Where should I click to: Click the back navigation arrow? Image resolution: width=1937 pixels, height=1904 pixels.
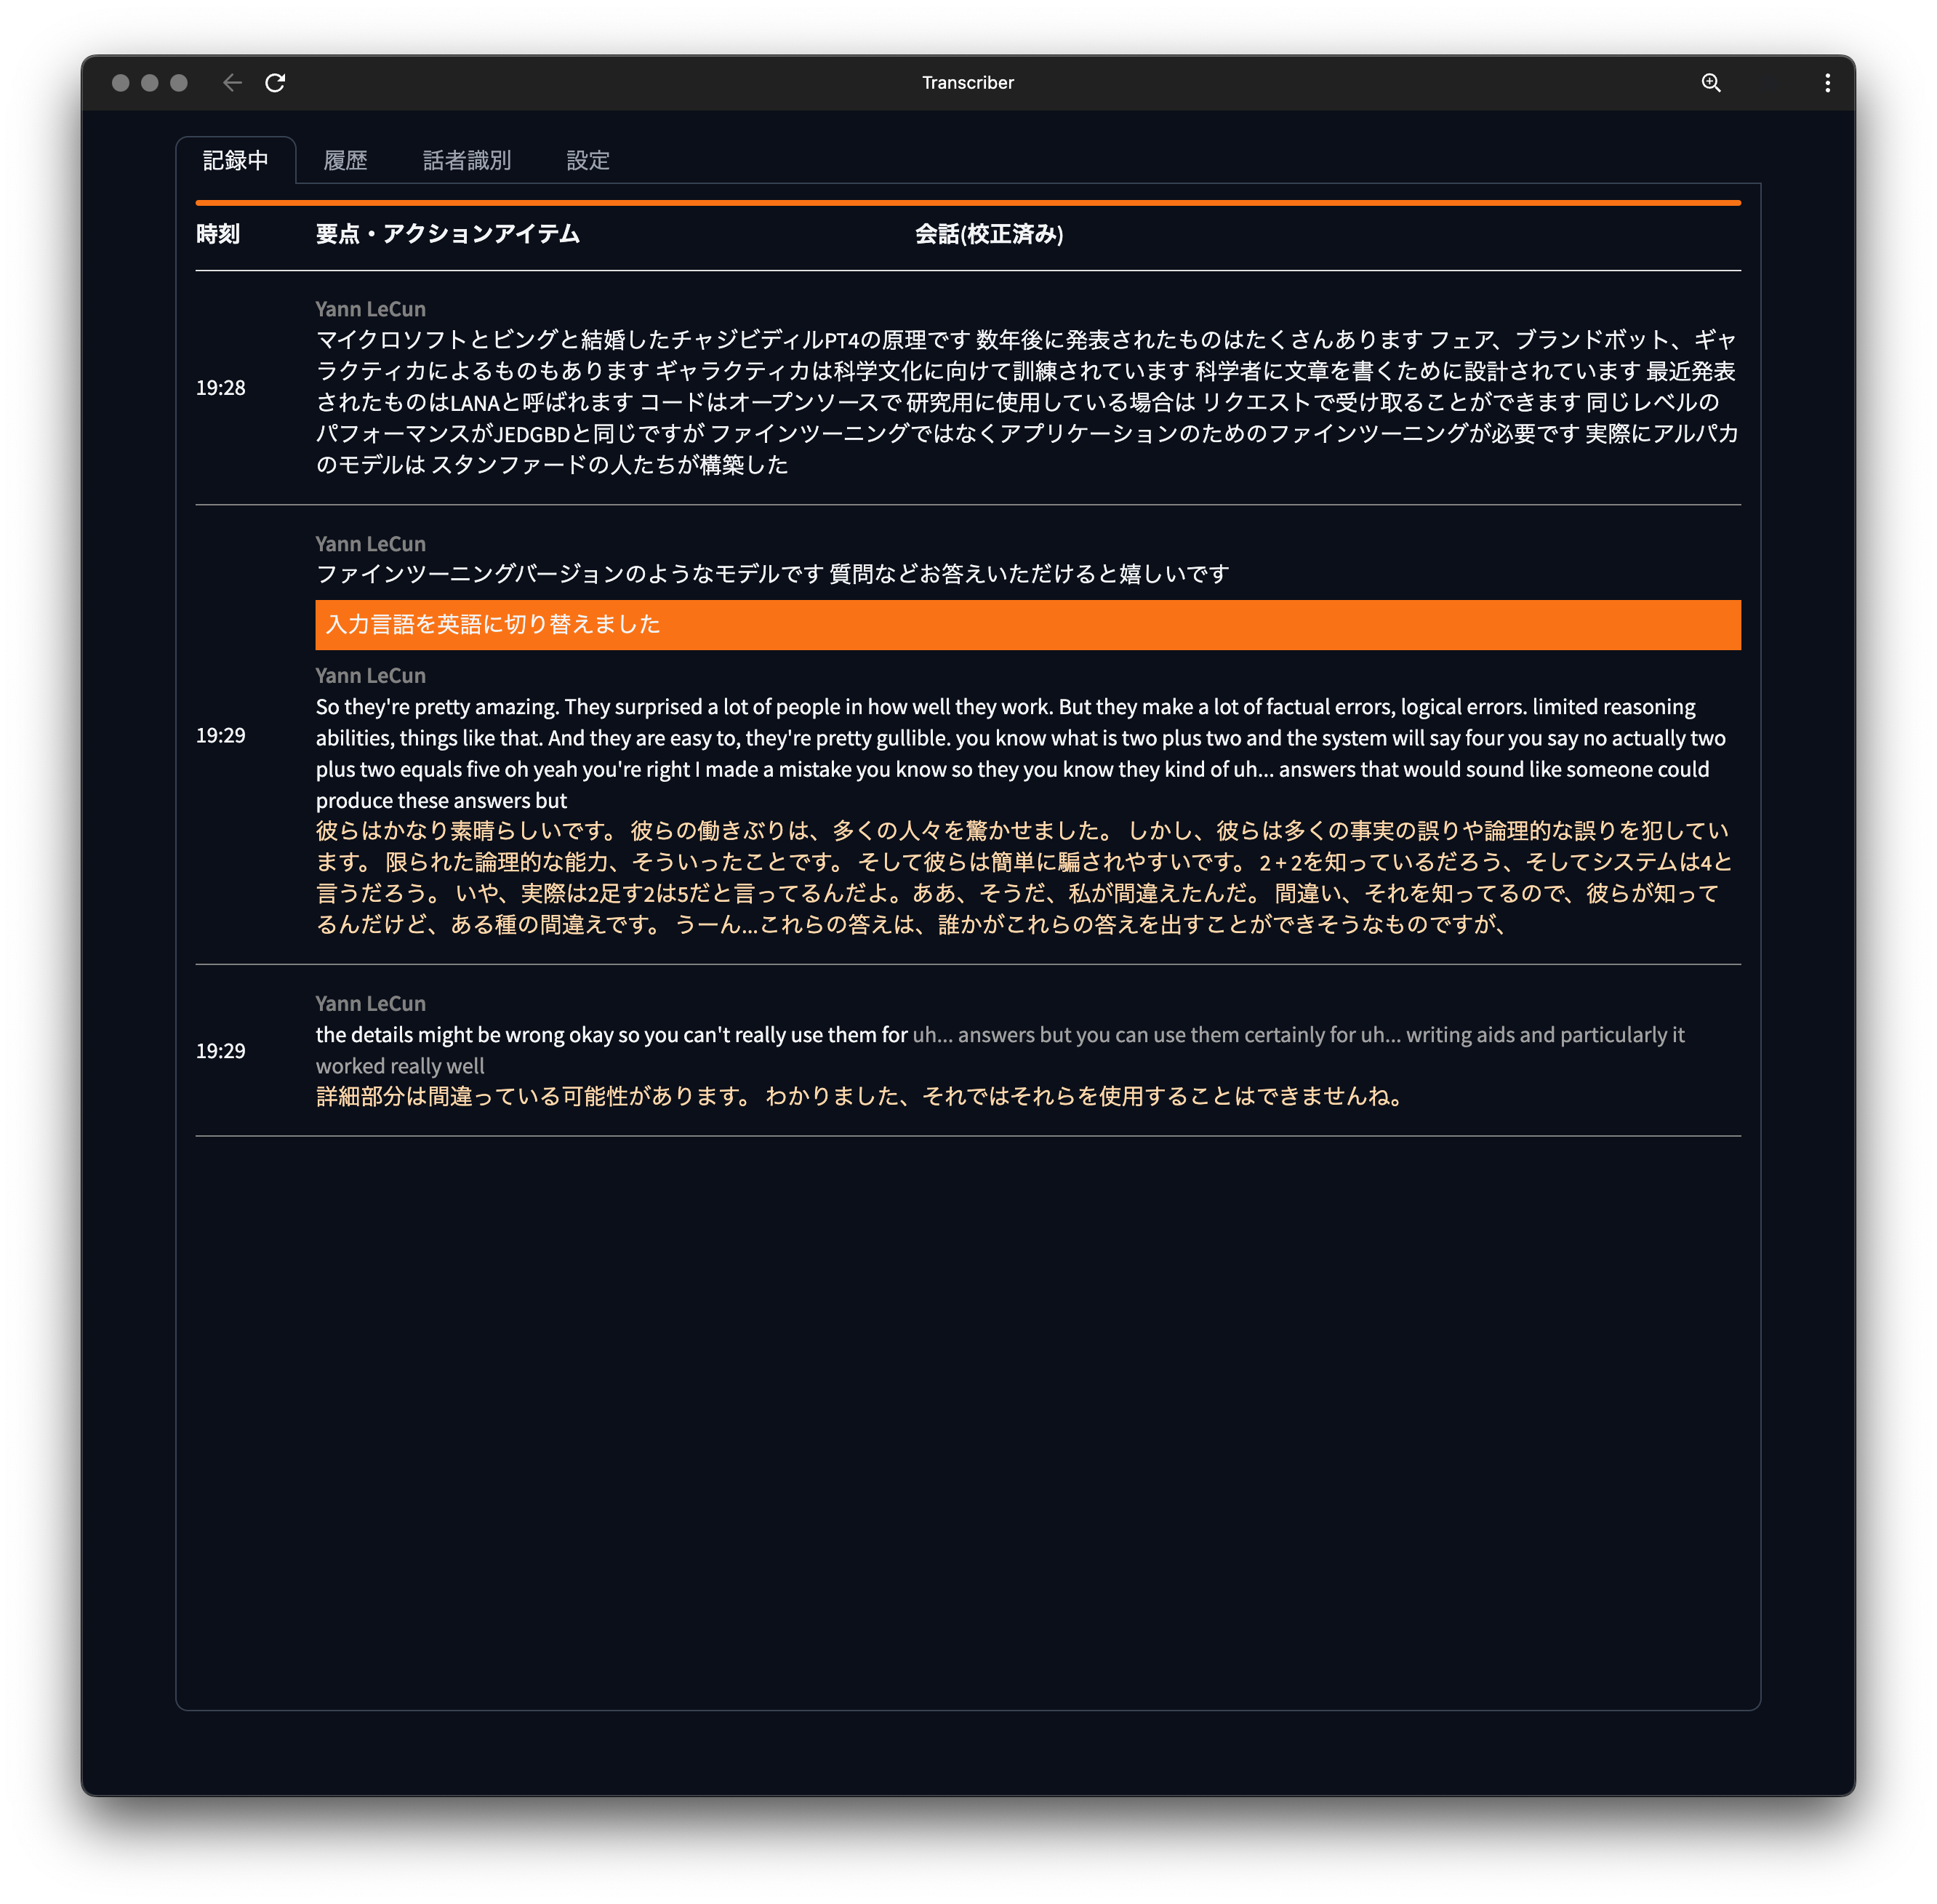pyautogui.click(x=231, y=83)
